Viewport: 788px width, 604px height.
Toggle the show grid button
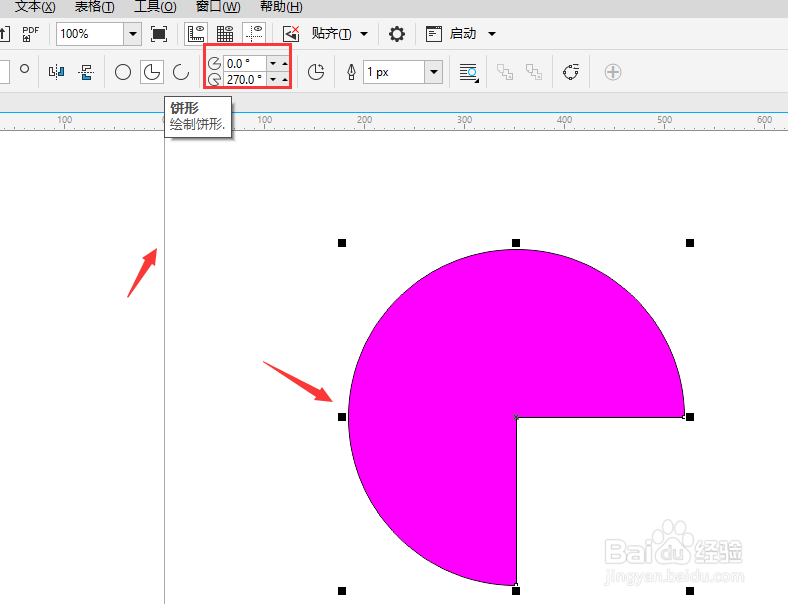(225, 34)
